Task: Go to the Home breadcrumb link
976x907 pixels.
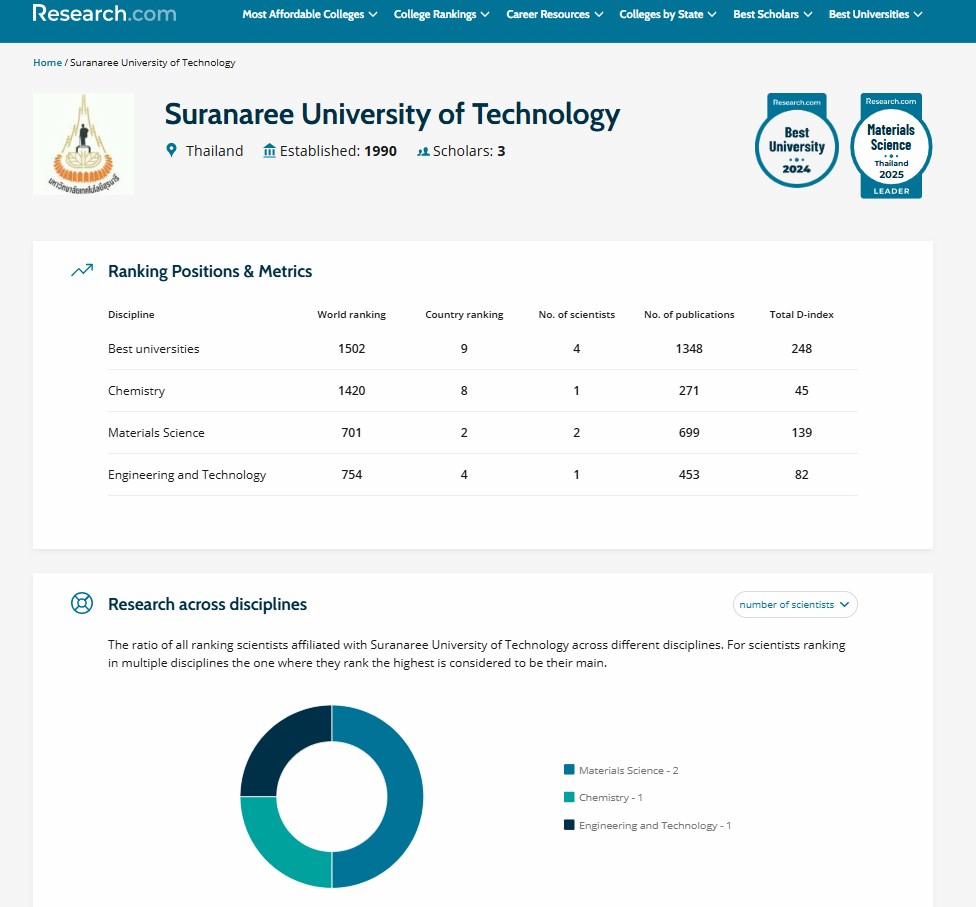Action: 47,62
